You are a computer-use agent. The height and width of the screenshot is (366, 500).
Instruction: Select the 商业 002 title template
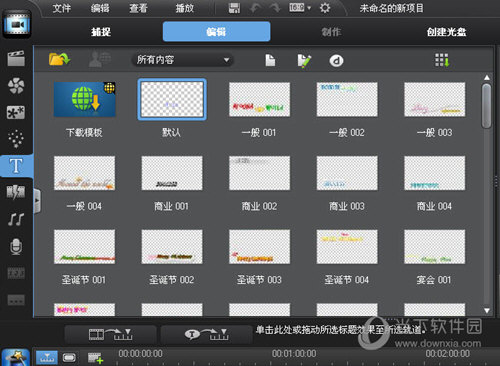(x=259, y=173)
